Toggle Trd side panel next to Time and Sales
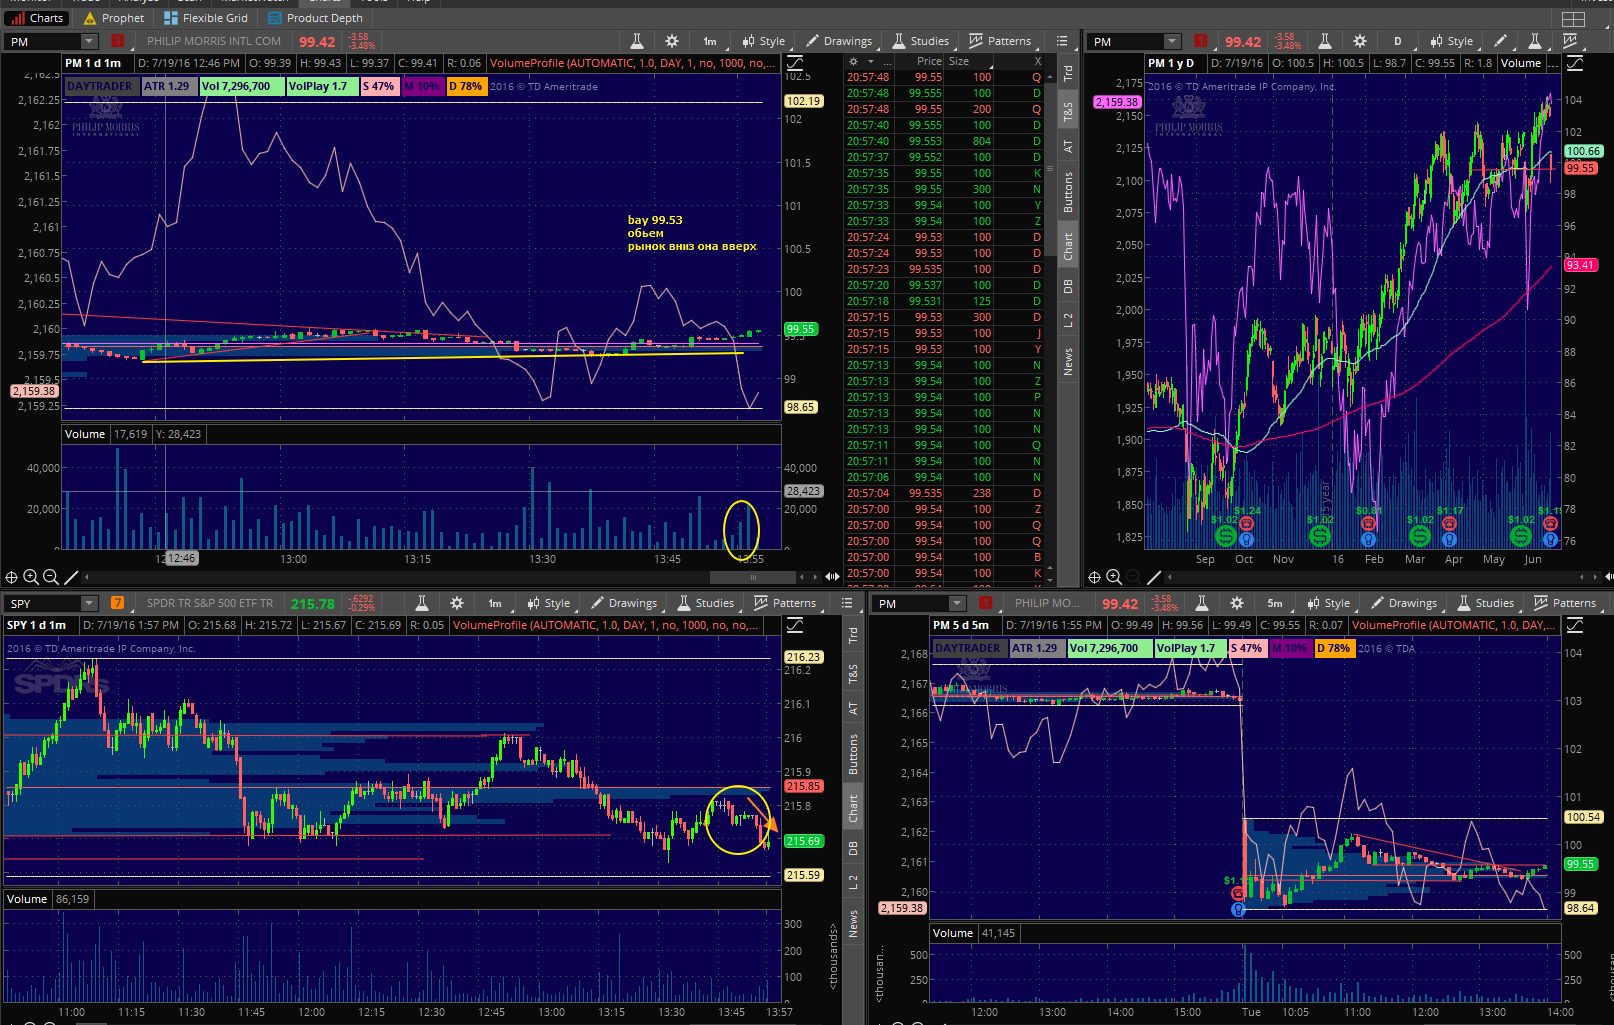This screenshot has width=1614, height=1025. [1068, 73]
